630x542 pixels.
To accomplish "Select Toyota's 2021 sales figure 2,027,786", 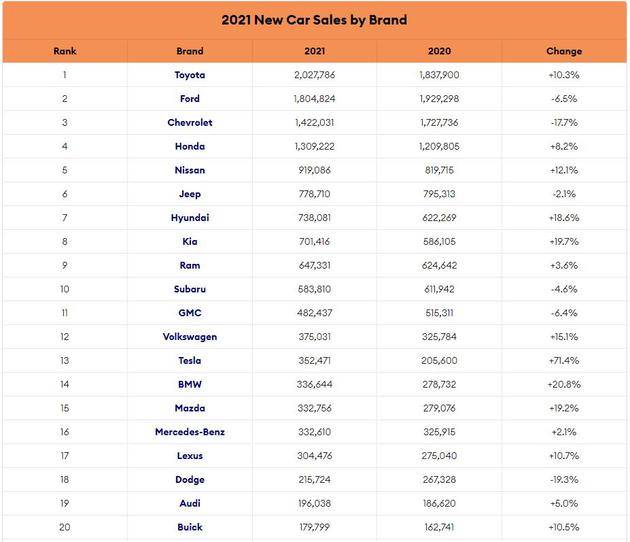I will pyautogui.click(x=314, y=75).
